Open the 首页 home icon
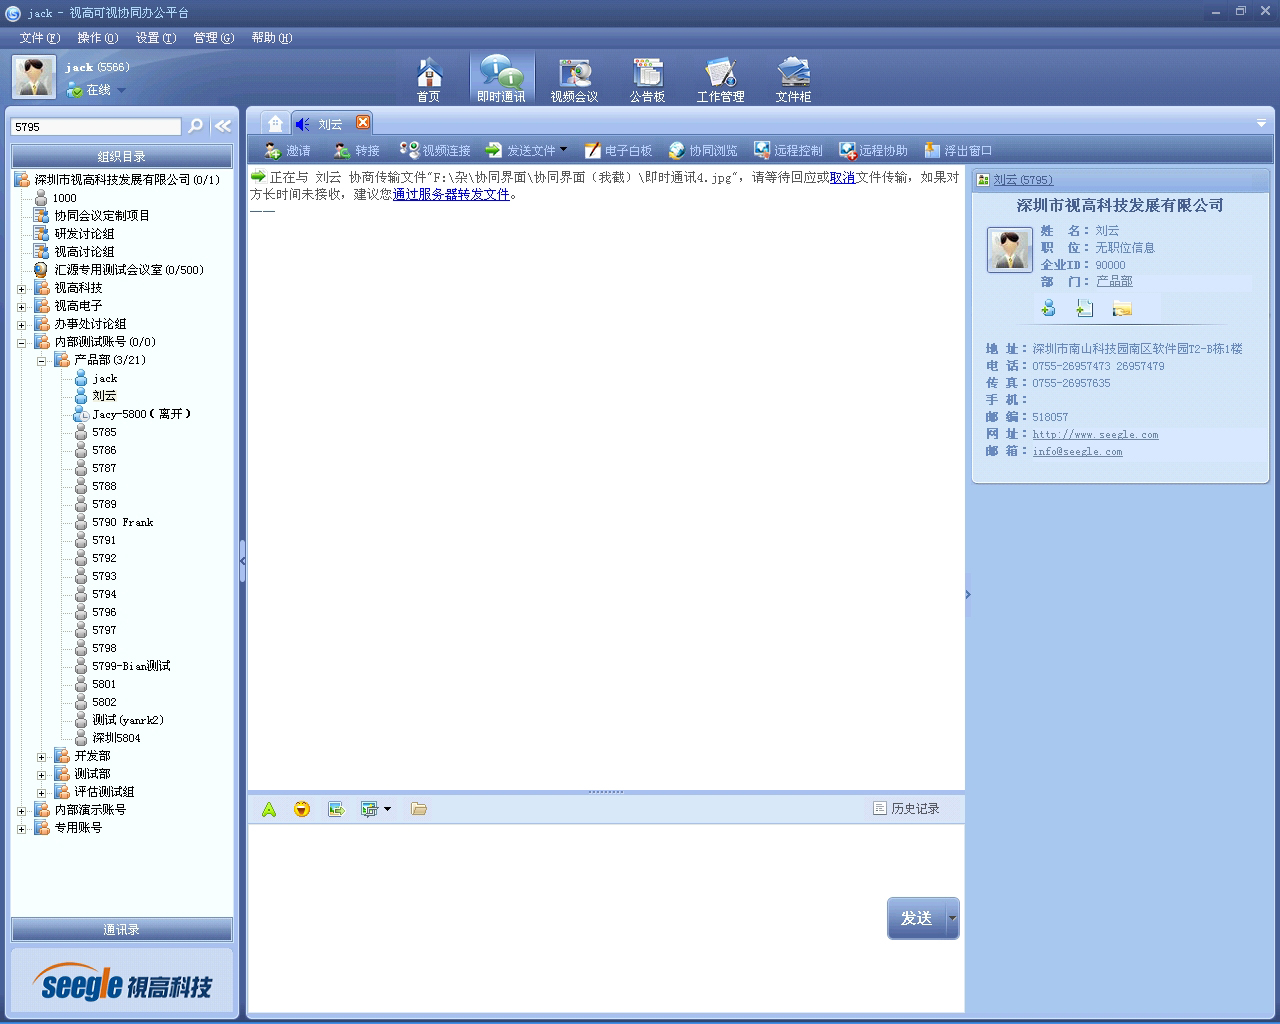1280x1024 pixels. [x=429, y=79]
